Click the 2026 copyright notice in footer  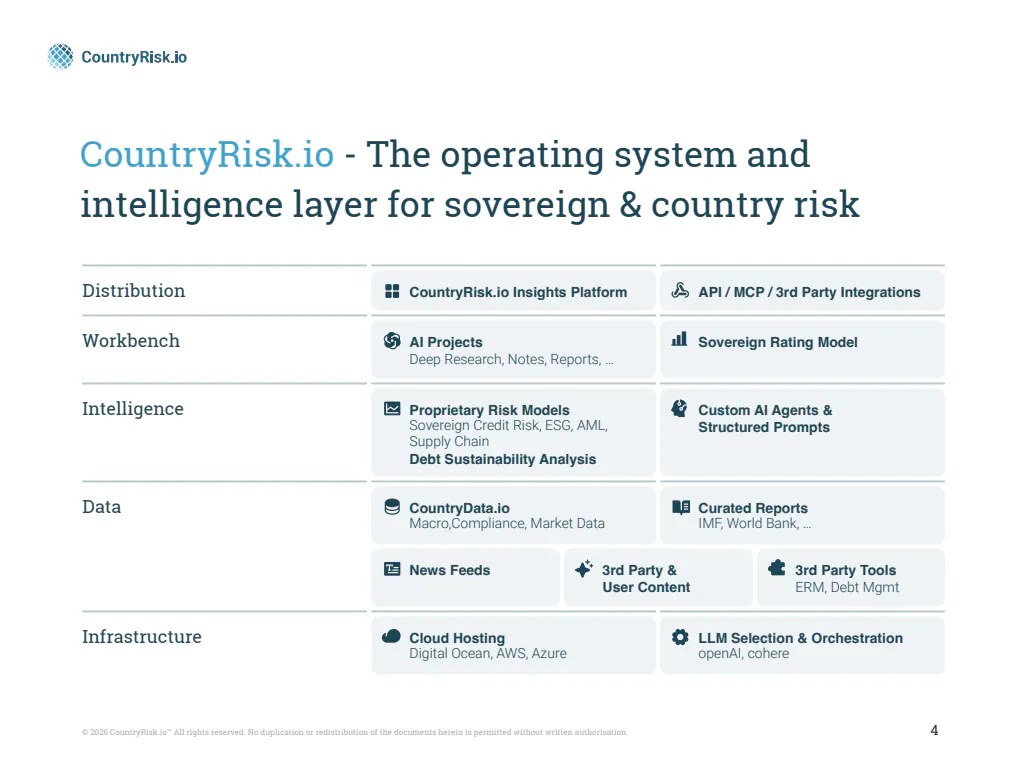tap(355, 732)
